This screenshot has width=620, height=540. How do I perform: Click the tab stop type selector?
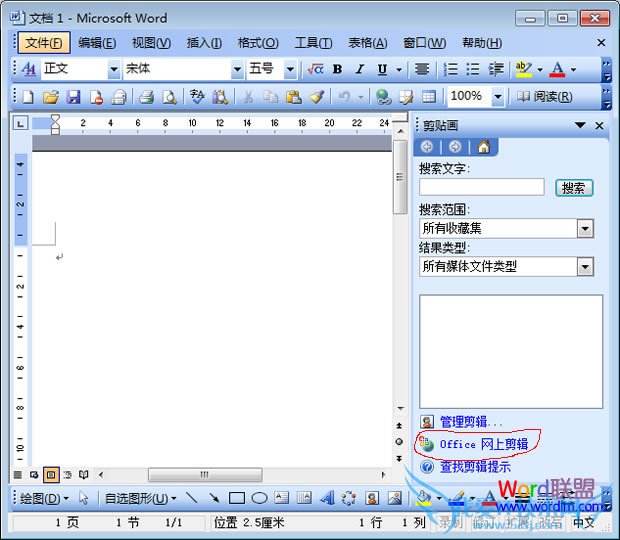(20, 123)
